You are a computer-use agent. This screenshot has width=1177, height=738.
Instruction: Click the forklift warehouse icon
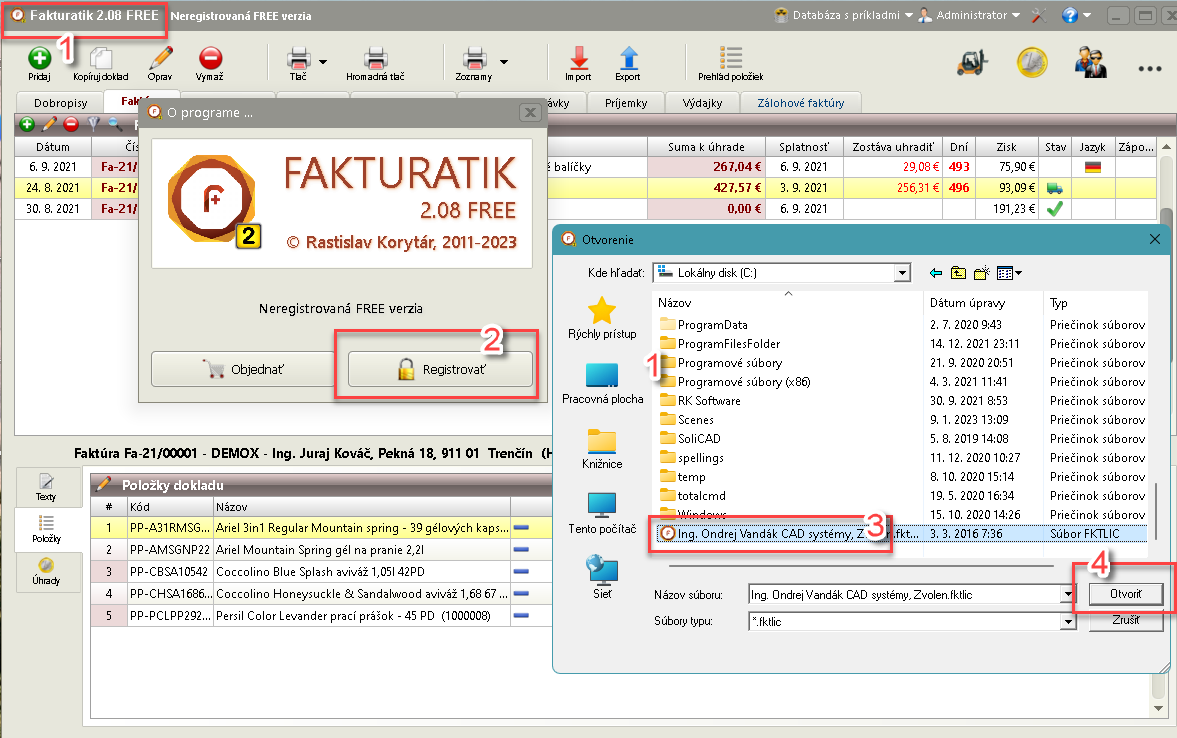(x=972, y=62)
